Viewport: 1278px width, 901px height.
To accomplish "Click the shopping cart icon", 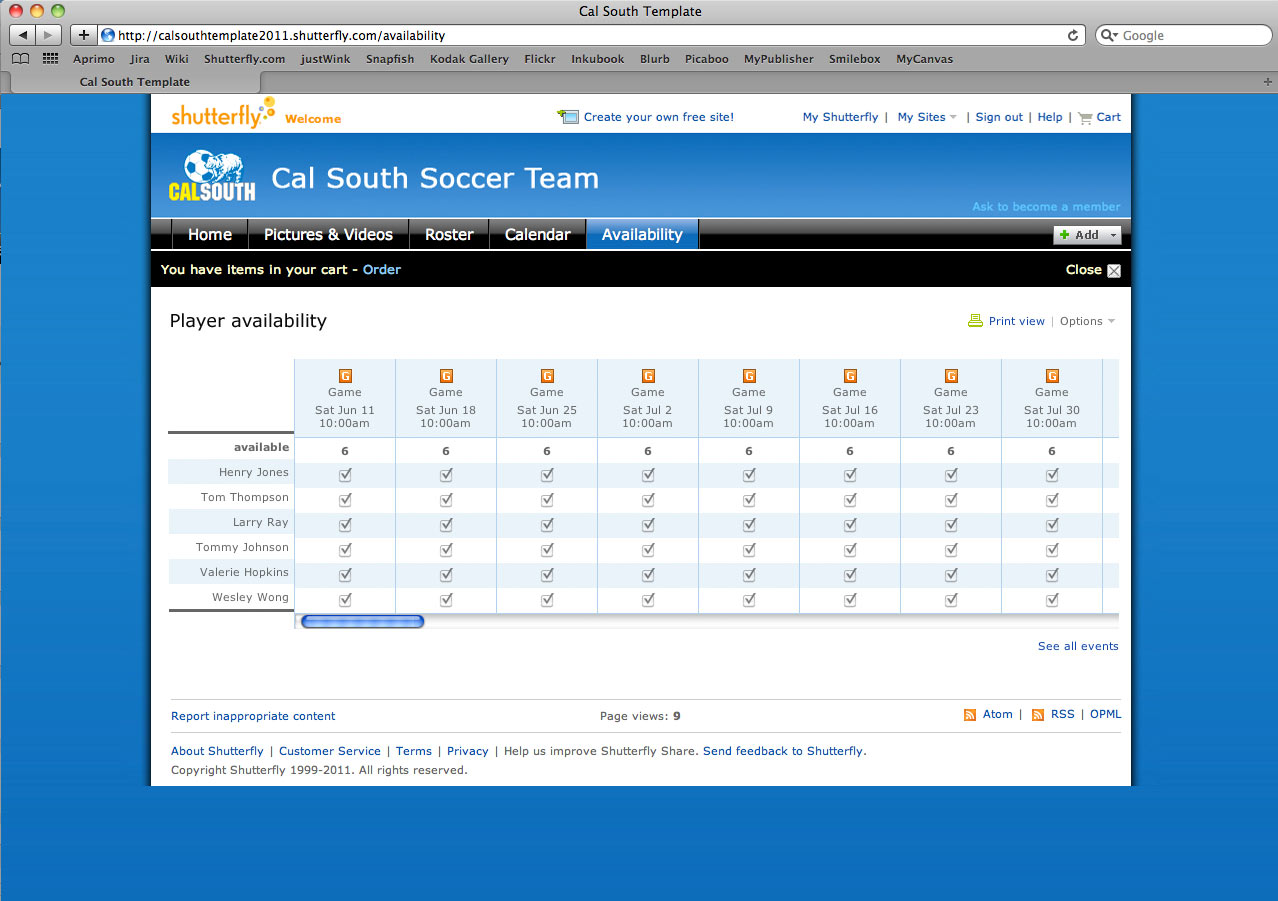I will [x=1084, y=117].
